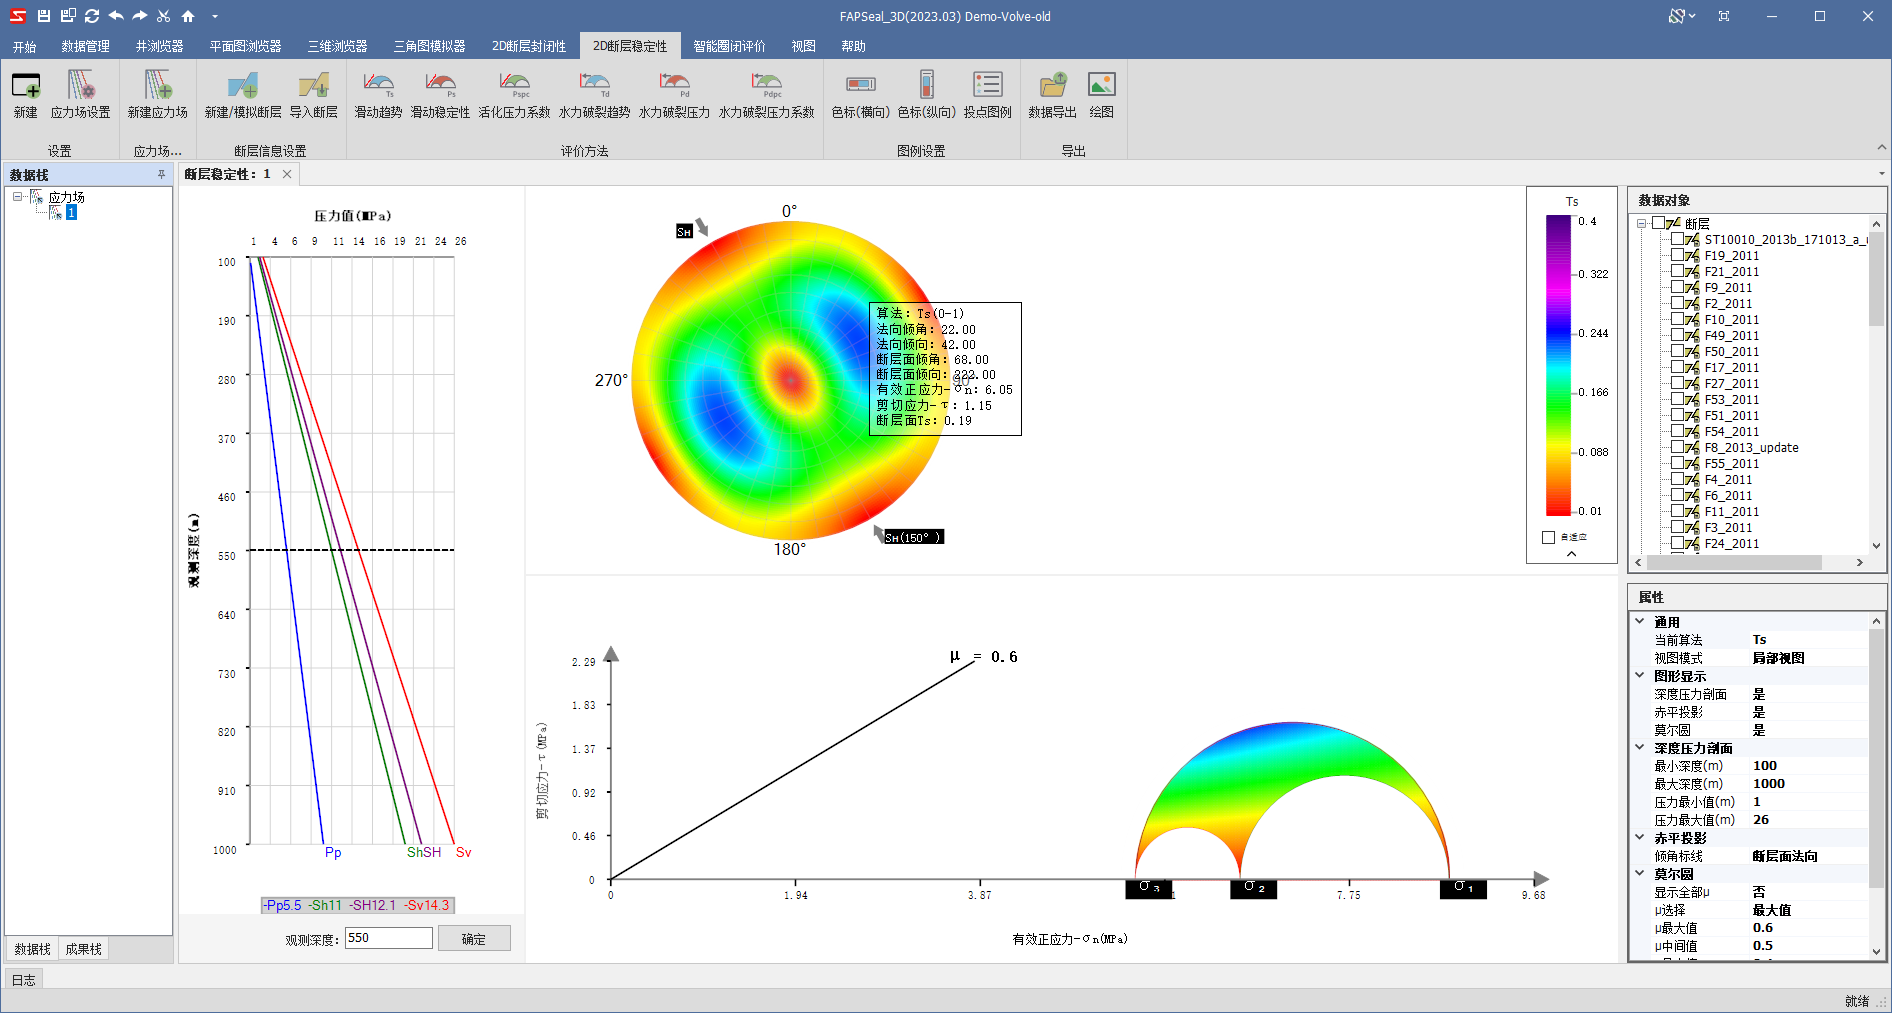Viewport: 1892px width, 1013px height.
Task: Click the 确定 confirm button
Action: click(x=474, y=938)
